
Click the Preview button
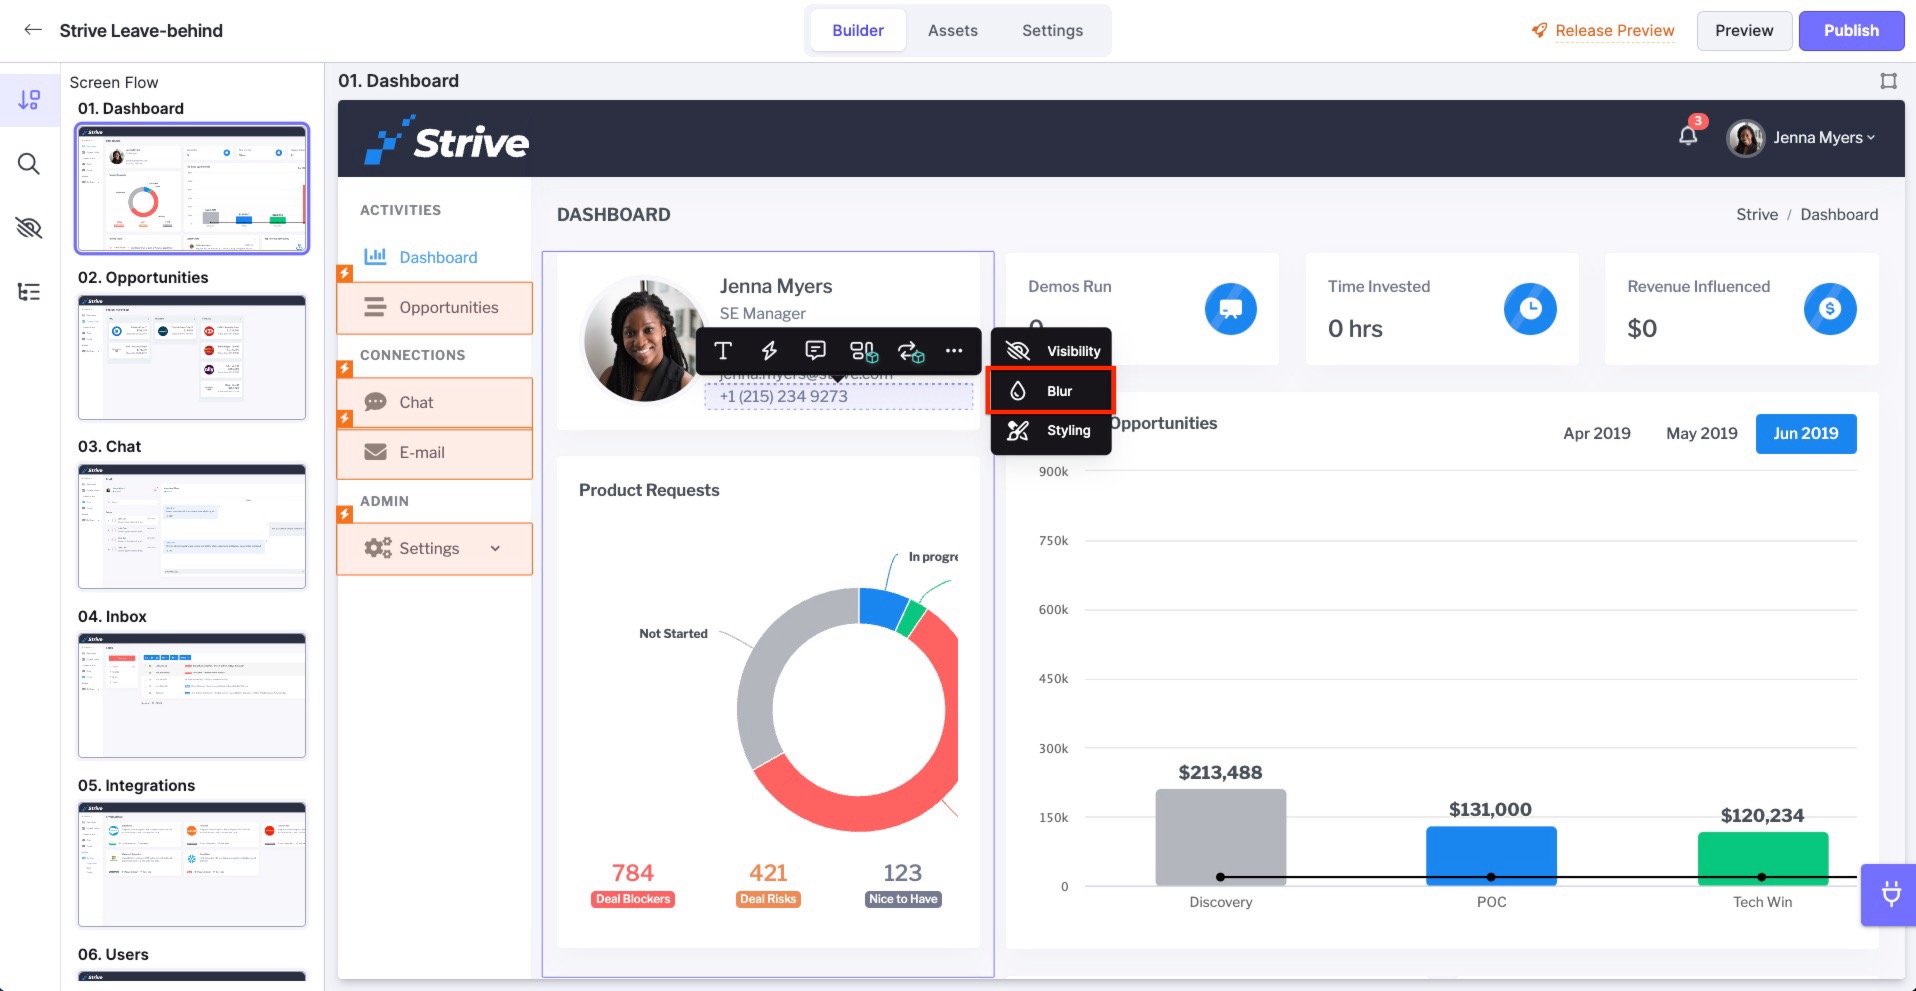click(x=1744, y=30)
